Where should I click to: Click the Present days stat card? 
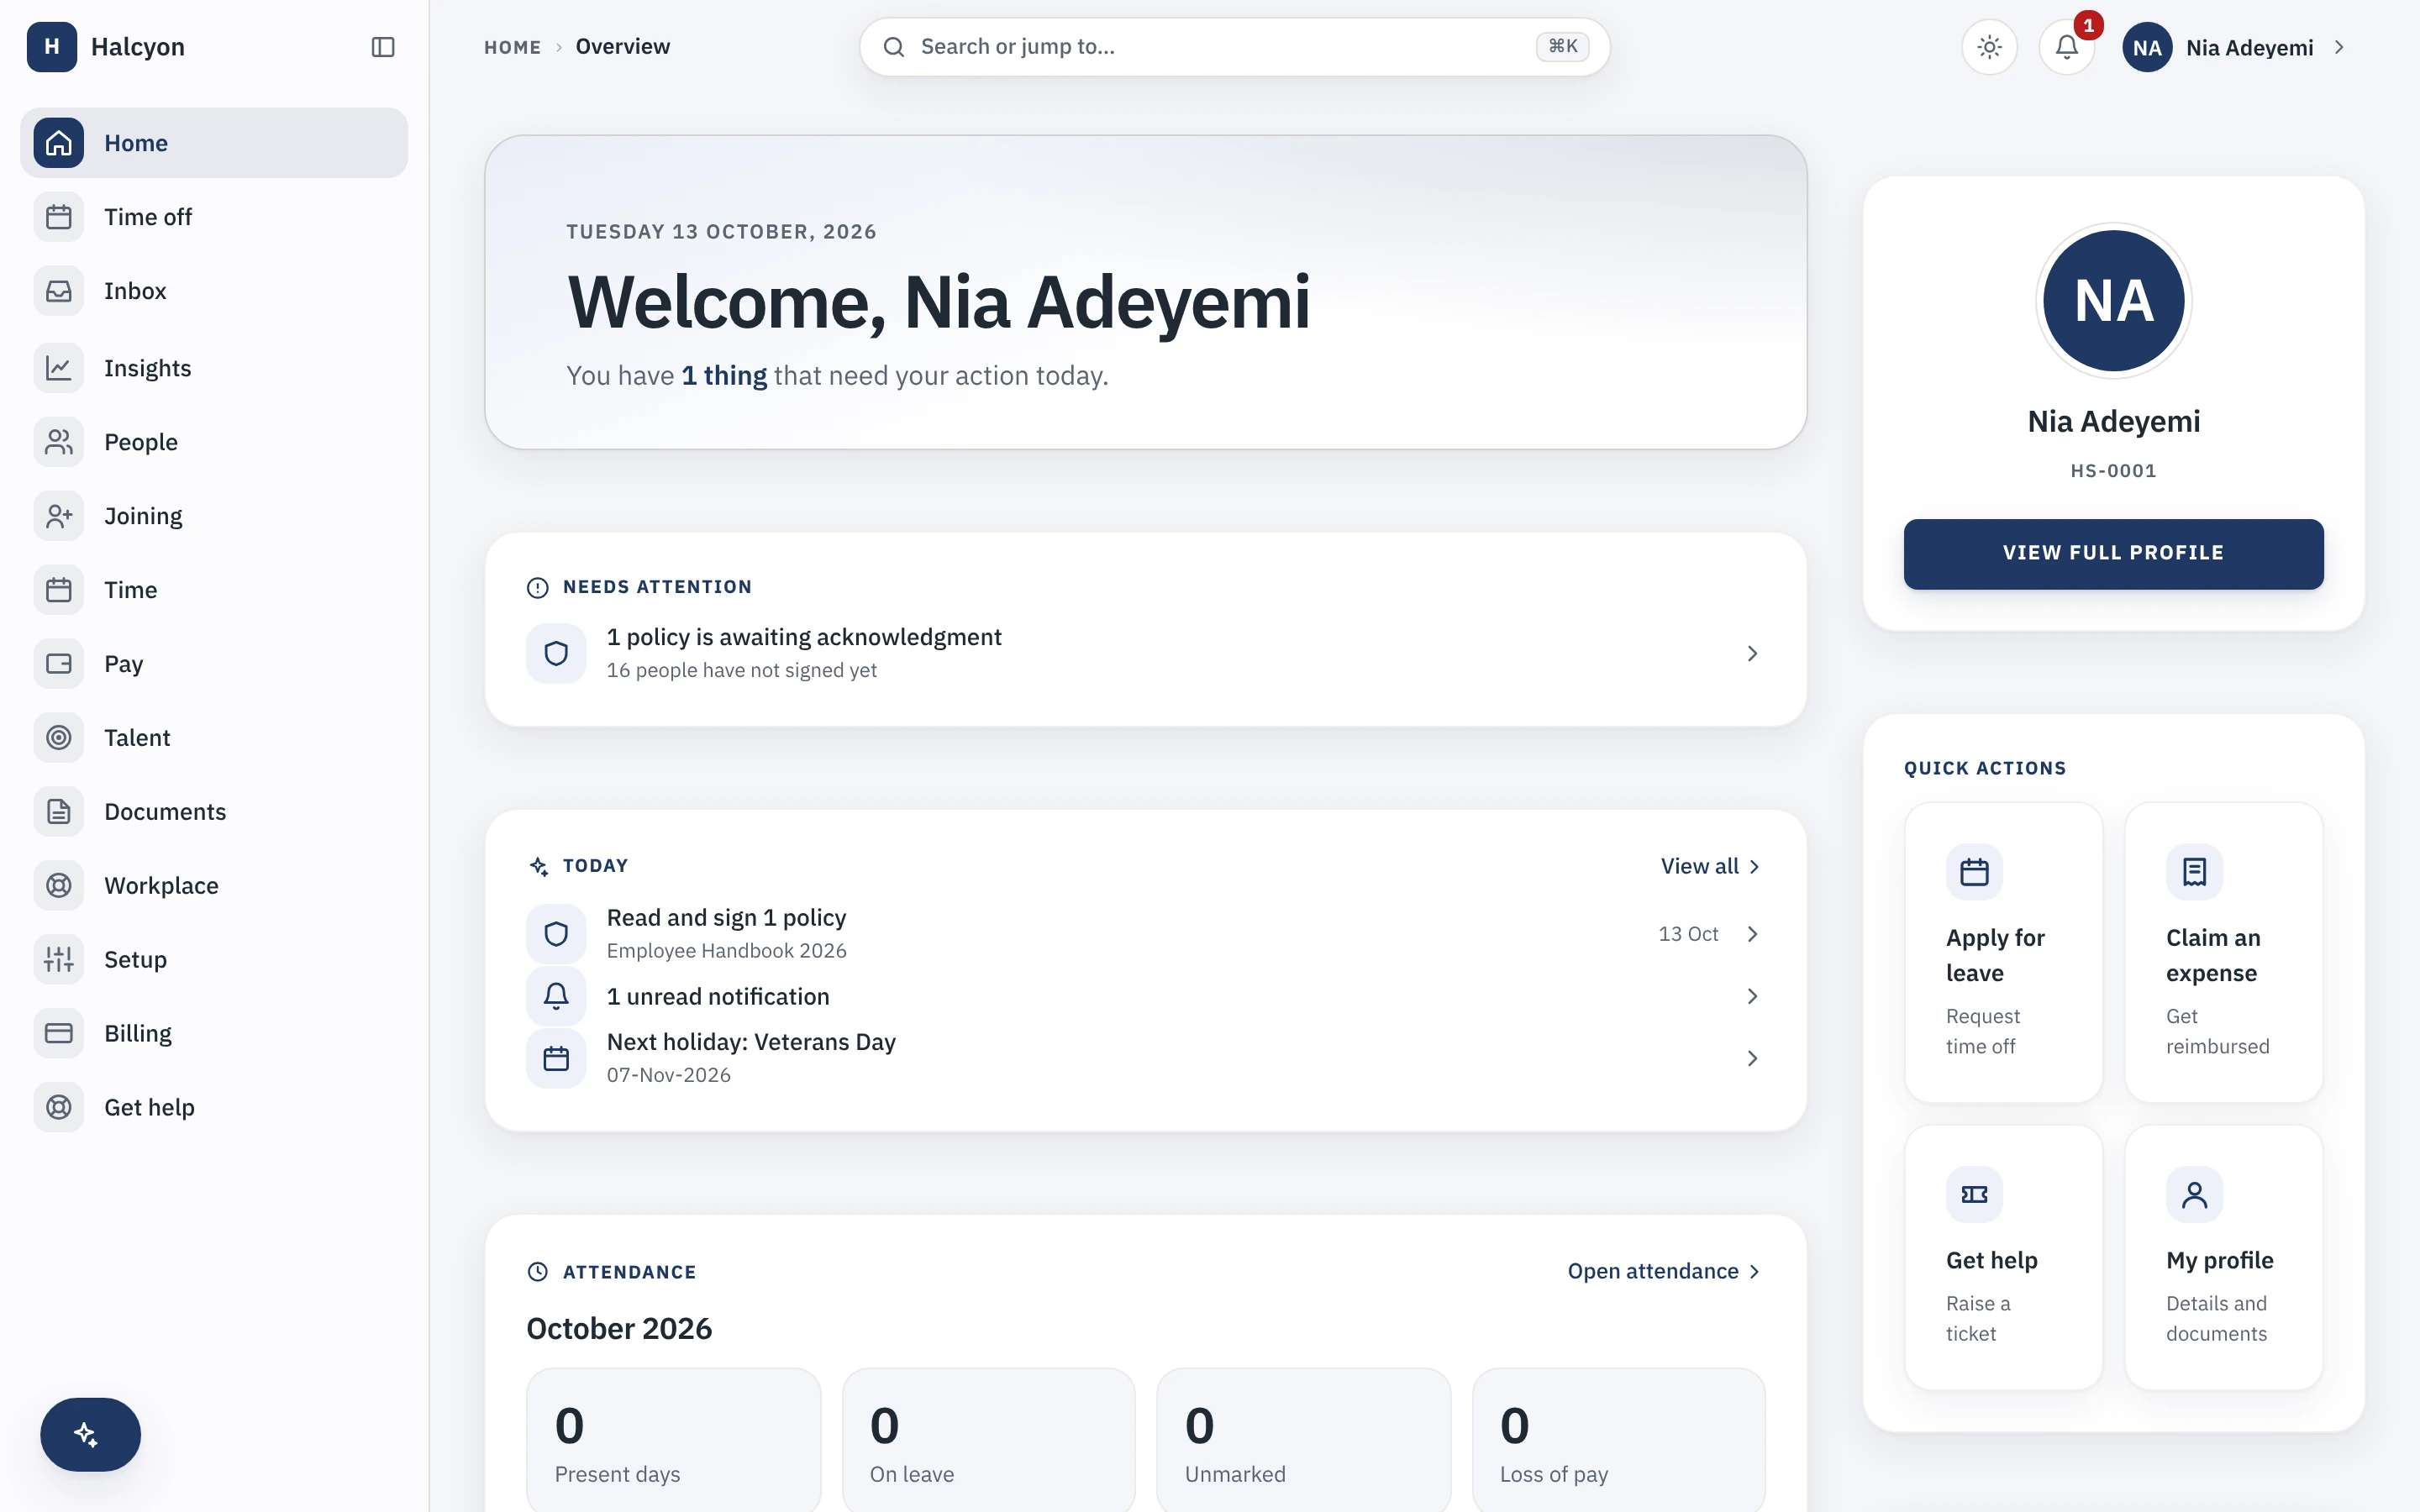pyautogui.click(x=673, y=1440)
